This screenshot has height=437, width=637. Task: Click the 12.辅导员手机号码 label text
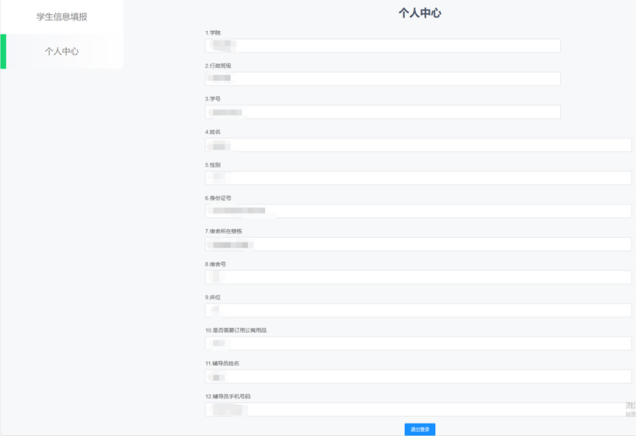coord(227,396)
